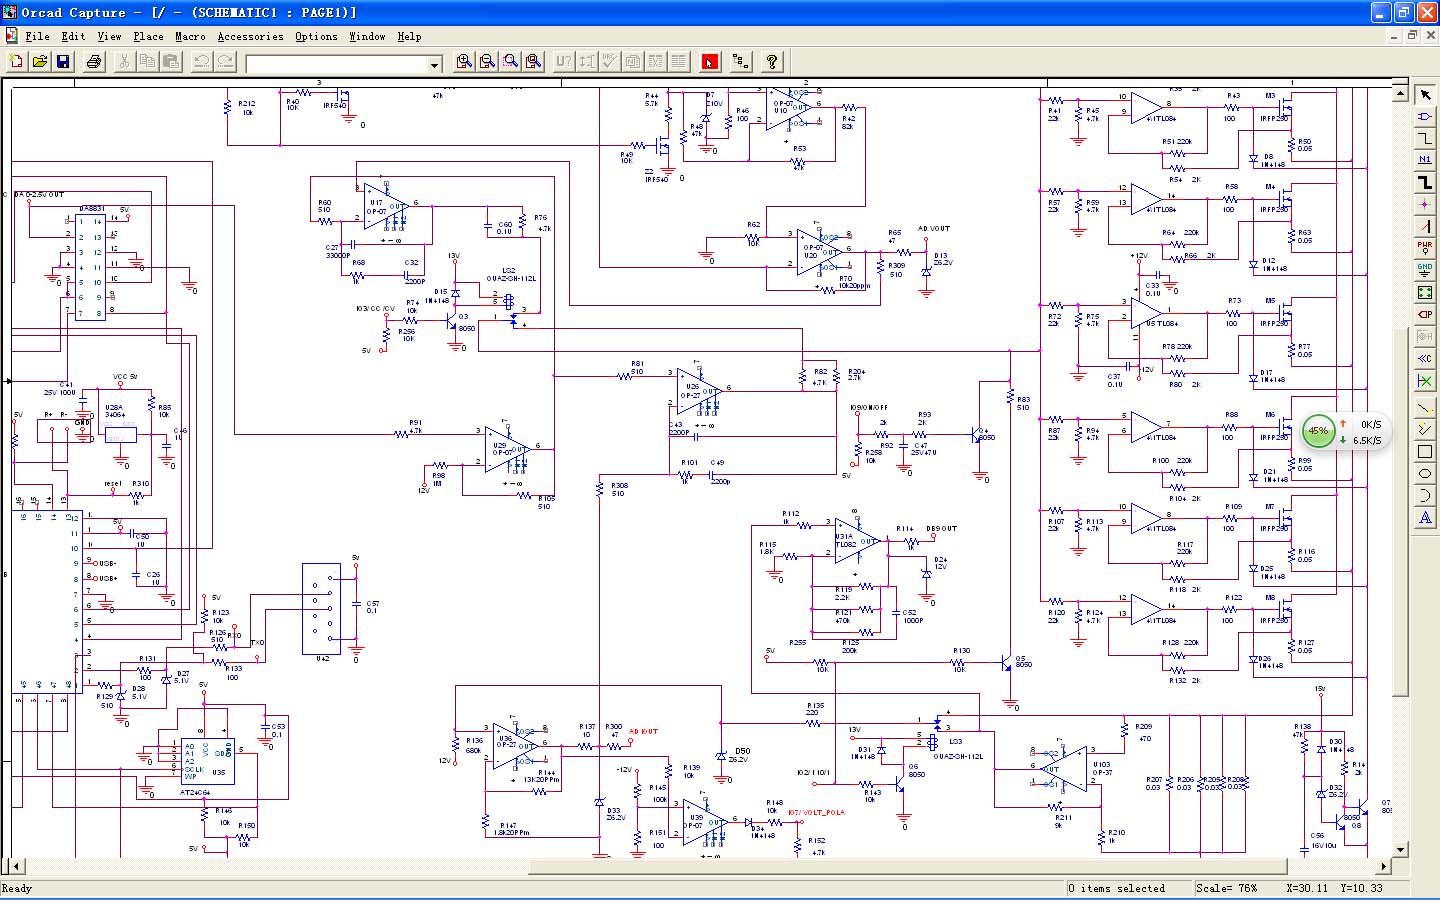Screen dimensions: 1440x900
Task: Click the vertical scrollbar down arrow
Action: pyautogui.click(x=1400, y=849)
